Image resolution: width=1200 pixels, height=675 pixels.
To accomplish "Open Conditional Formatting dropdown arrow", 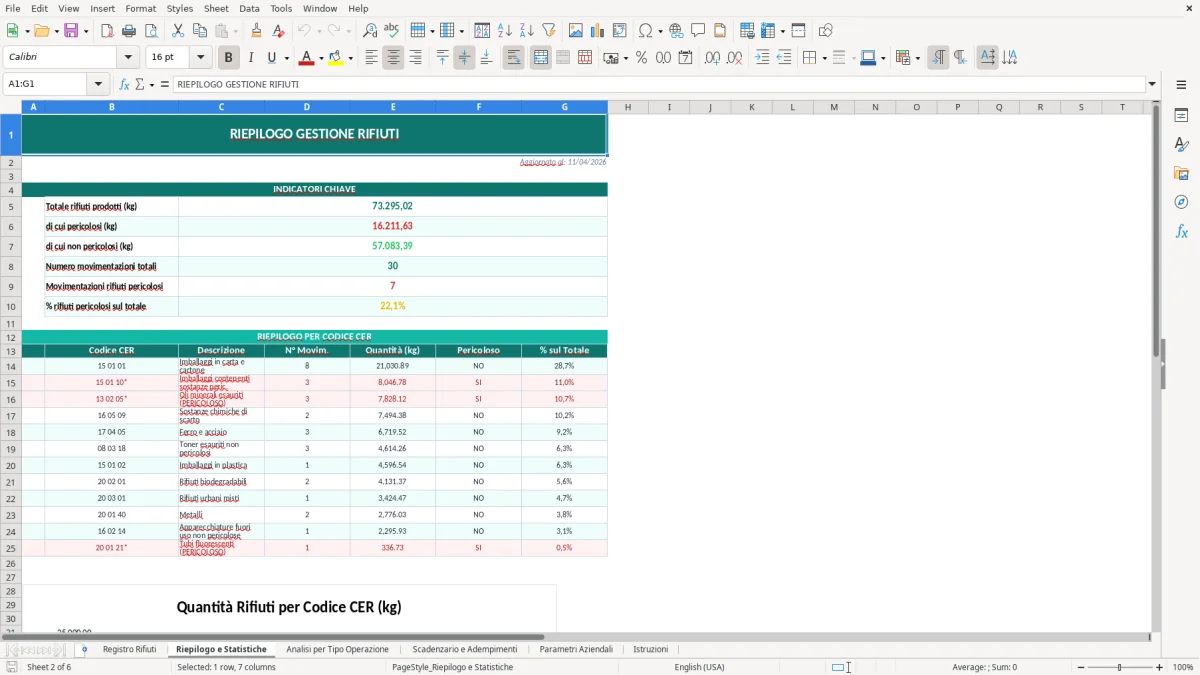I will click(917, 58).
